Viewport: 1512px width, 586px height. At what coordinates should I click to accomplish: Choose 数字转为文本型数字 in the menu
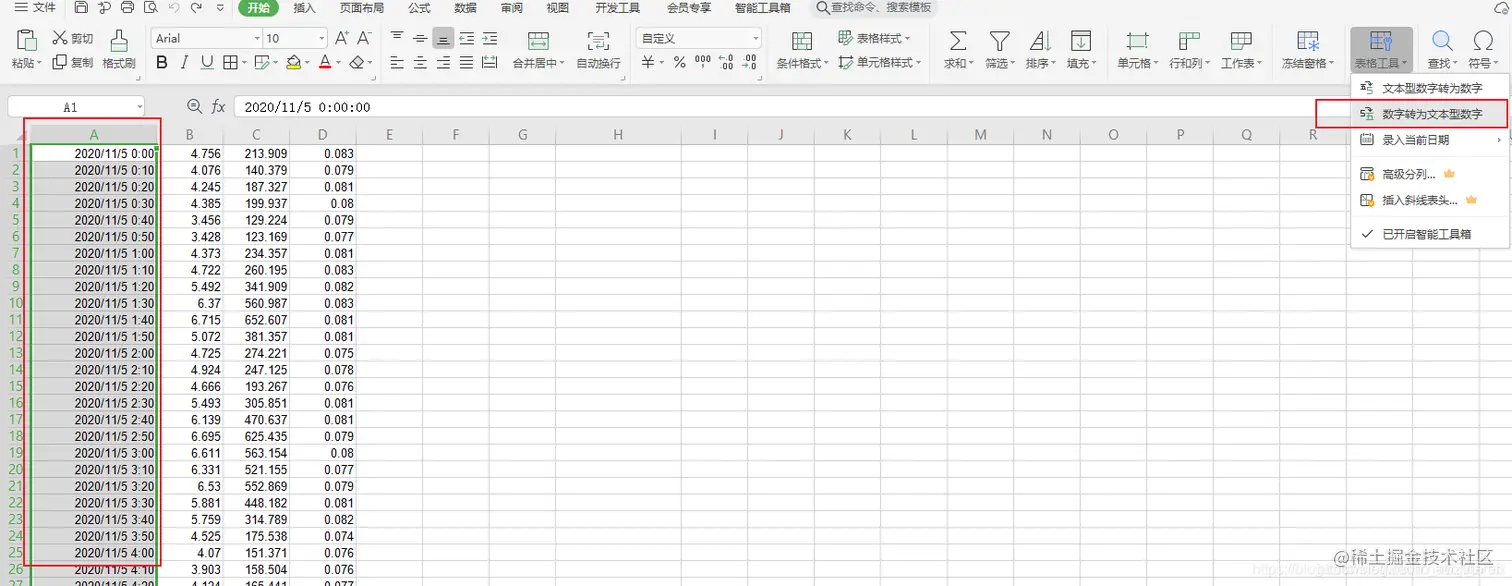pos(1429,114)
